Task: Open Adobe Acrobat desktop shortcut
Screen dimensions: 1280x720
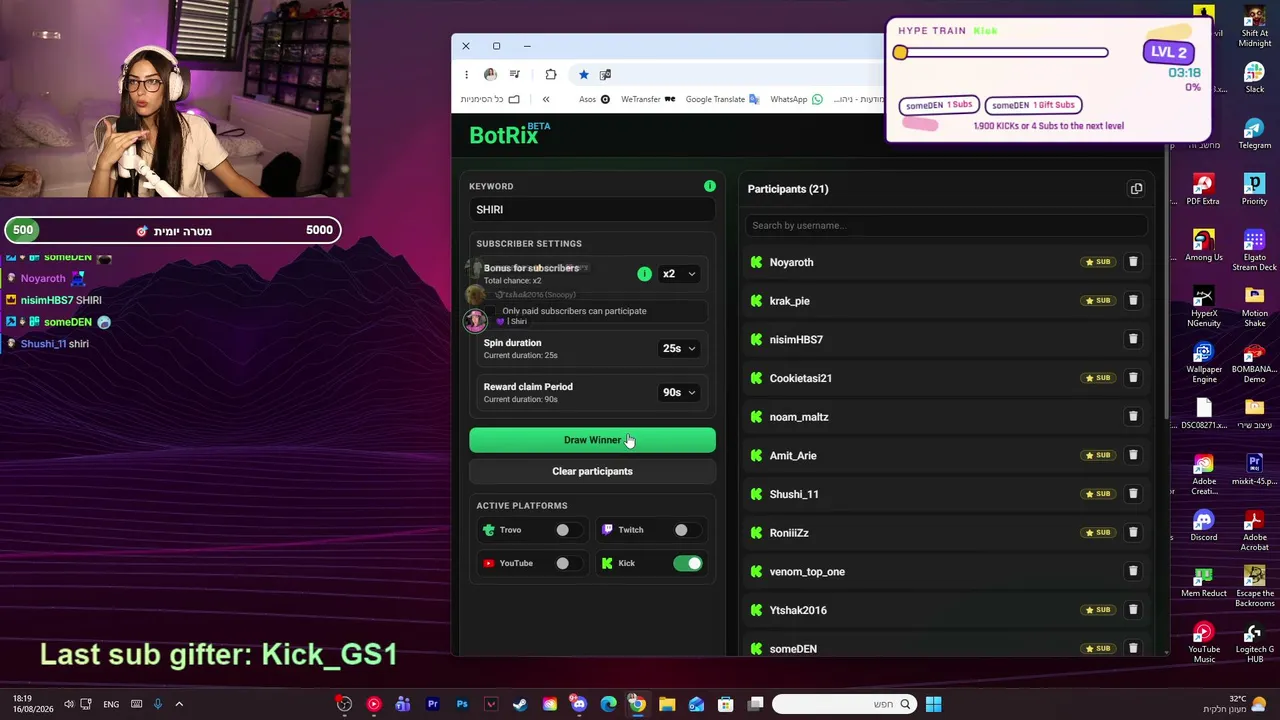Action: click(1255, 531)
